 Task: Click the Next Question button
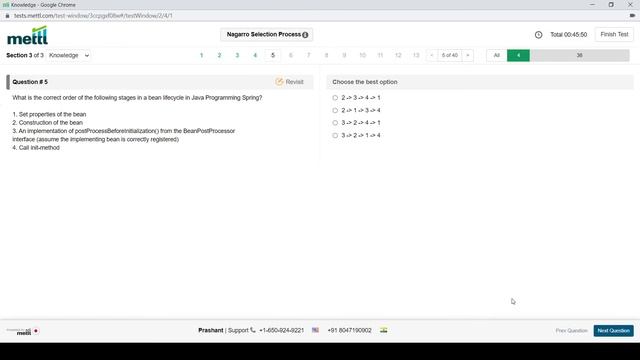[x=613, y=331]
